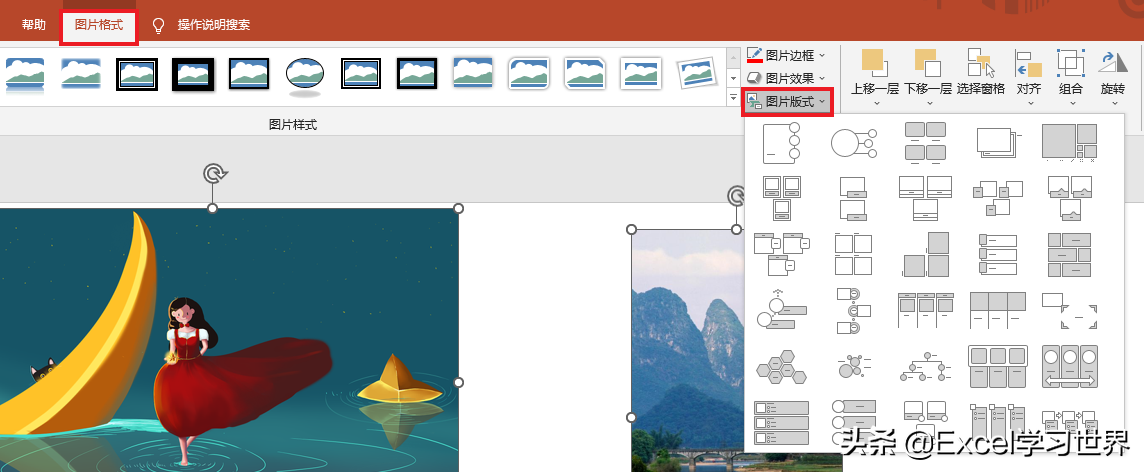Screen dimensions: 1144x472
Task: Choose the continuous picture list with arrow
Action: [1070, 366]
